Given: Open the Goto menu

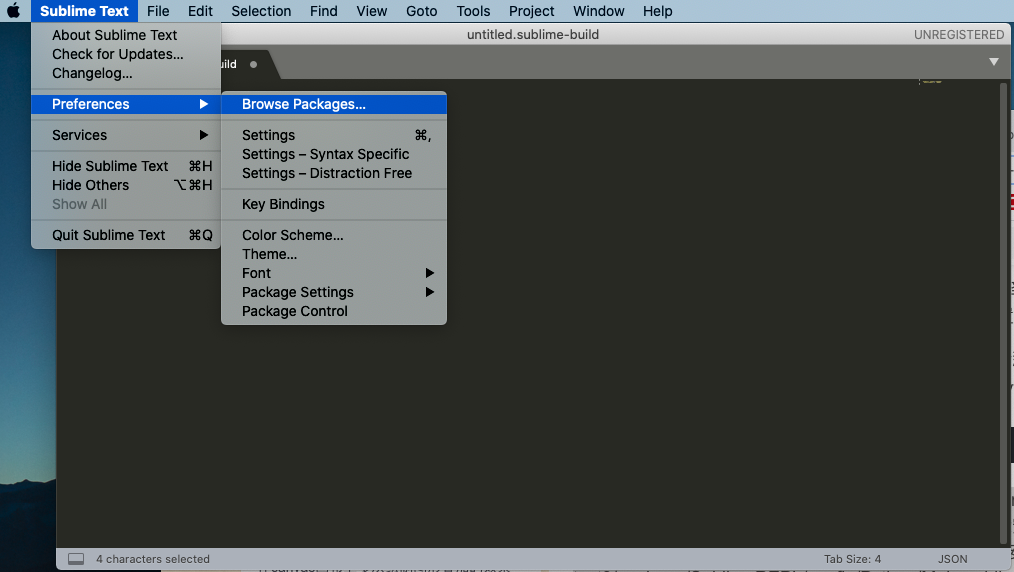Looking at the screenshot, I should 422,11.
